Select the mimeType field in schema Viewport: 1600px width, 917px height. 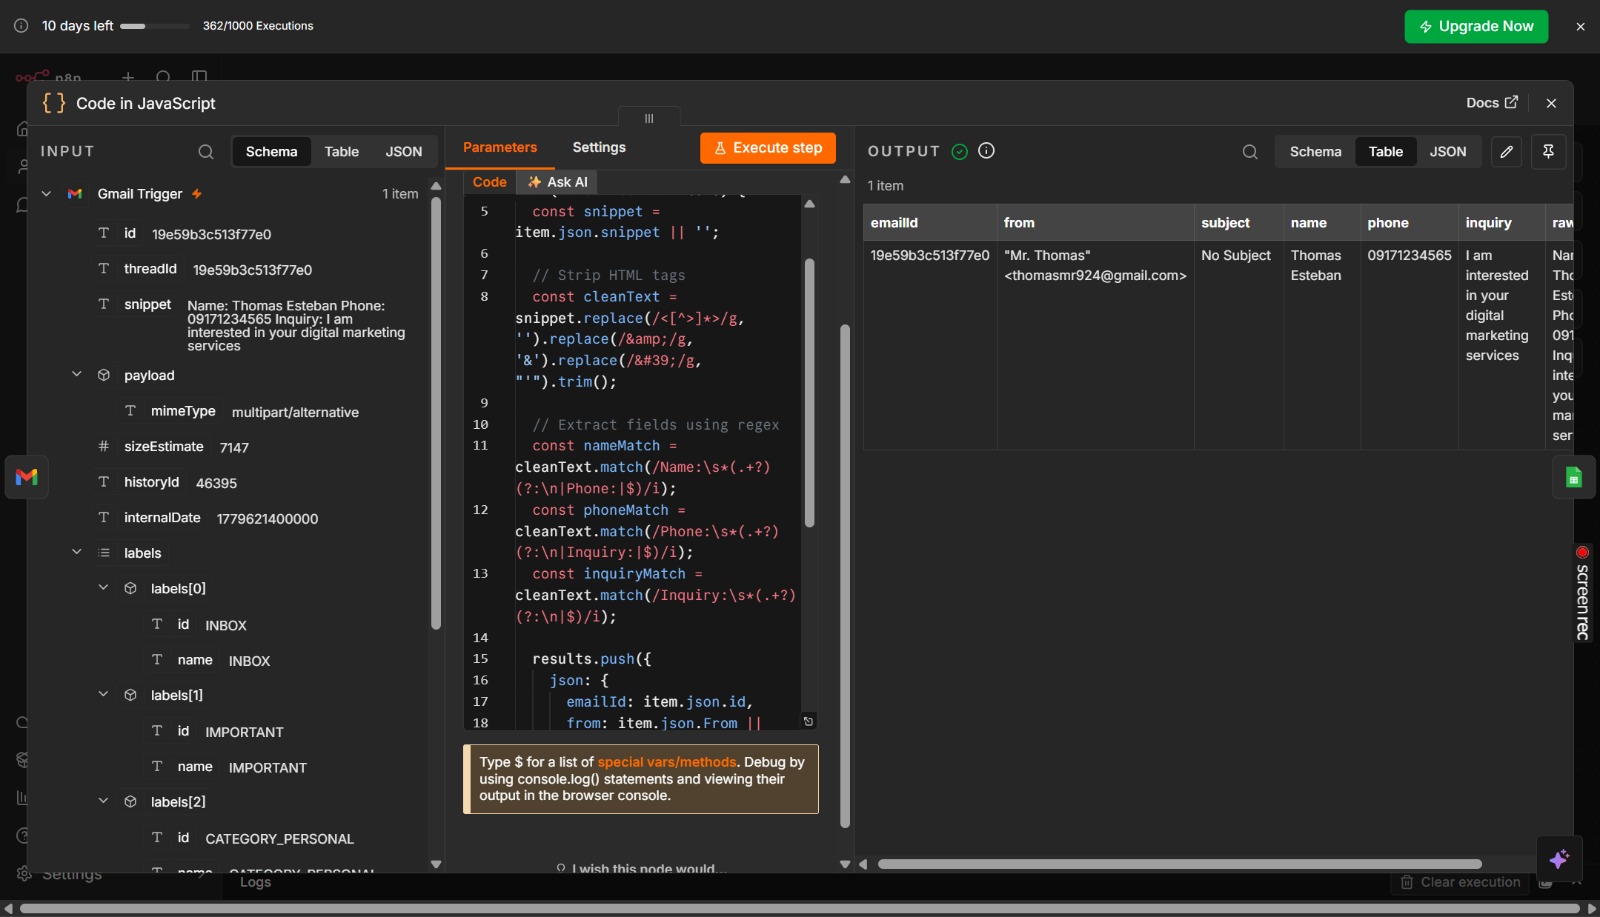tap(183, 411)
